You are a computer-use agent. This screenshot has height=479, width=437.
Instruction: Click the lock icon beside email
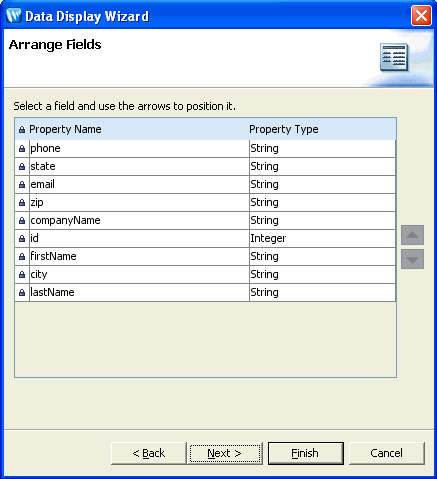click(x=22, y=185)
